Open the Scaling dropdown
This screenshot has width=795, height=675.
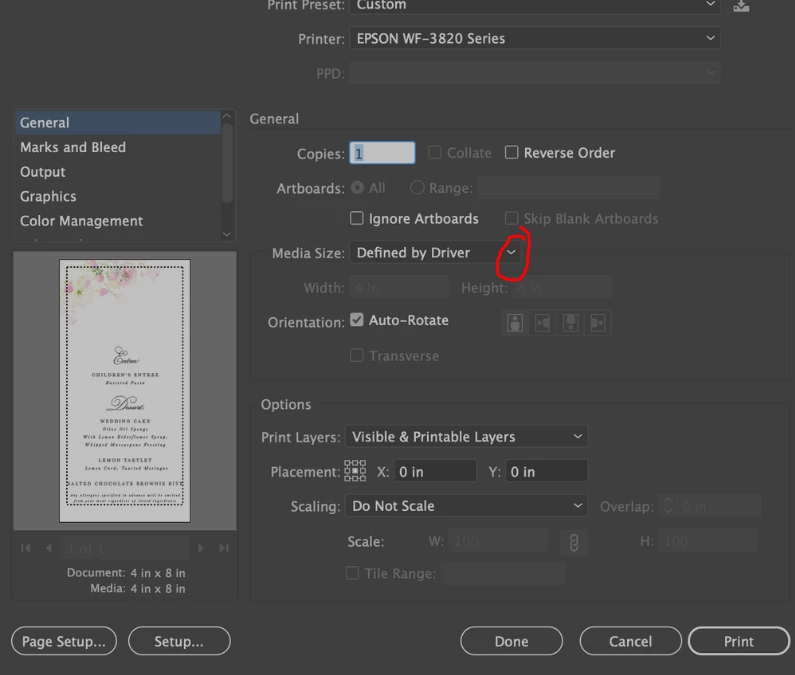pyautogui.click(x=466, y=506)
